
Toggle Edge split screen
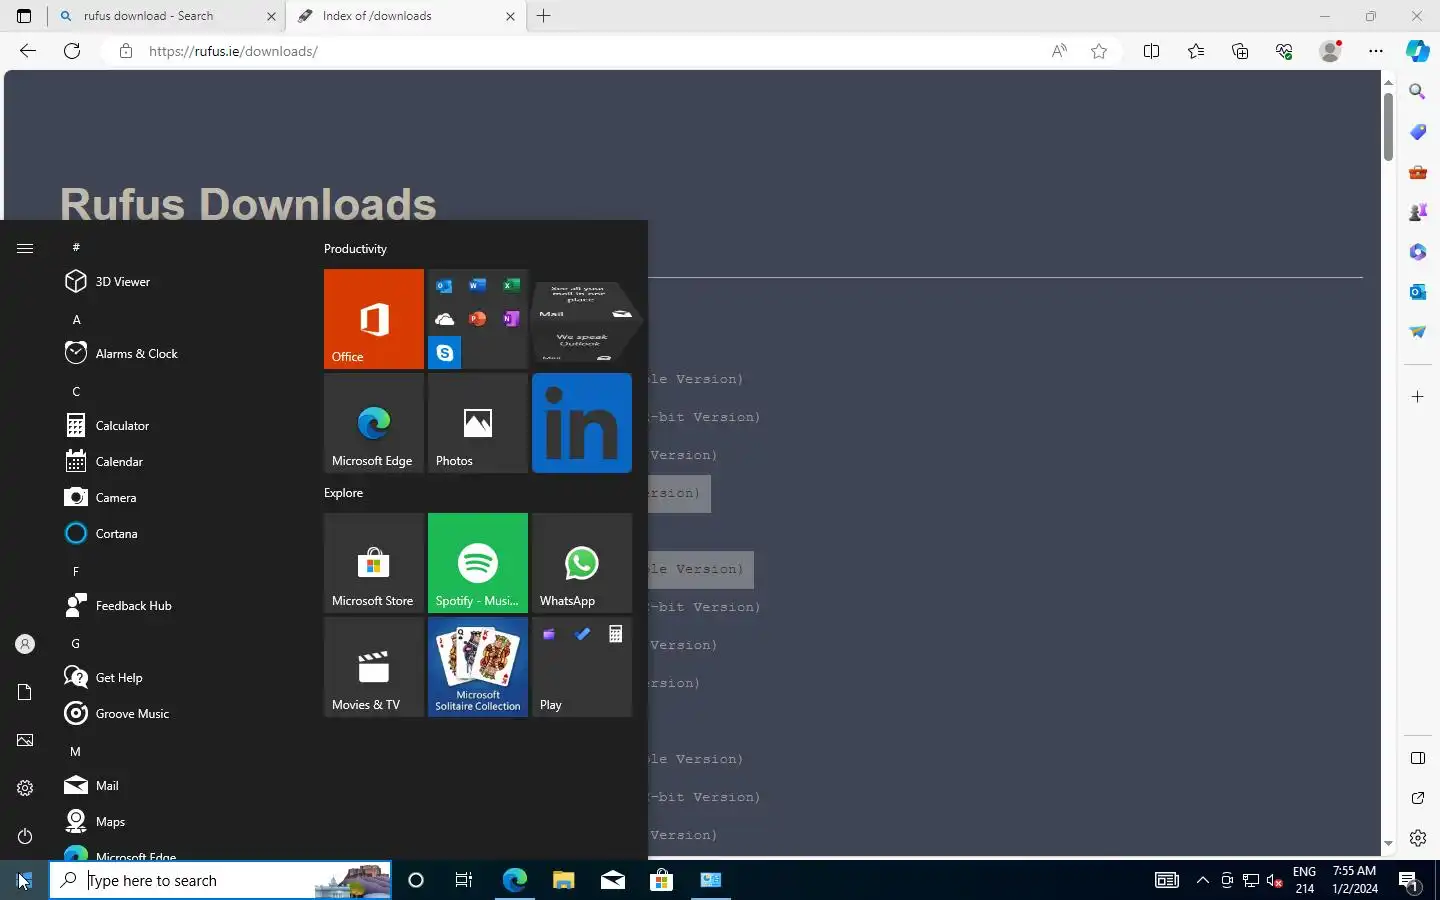click(x=1151, y=51)
